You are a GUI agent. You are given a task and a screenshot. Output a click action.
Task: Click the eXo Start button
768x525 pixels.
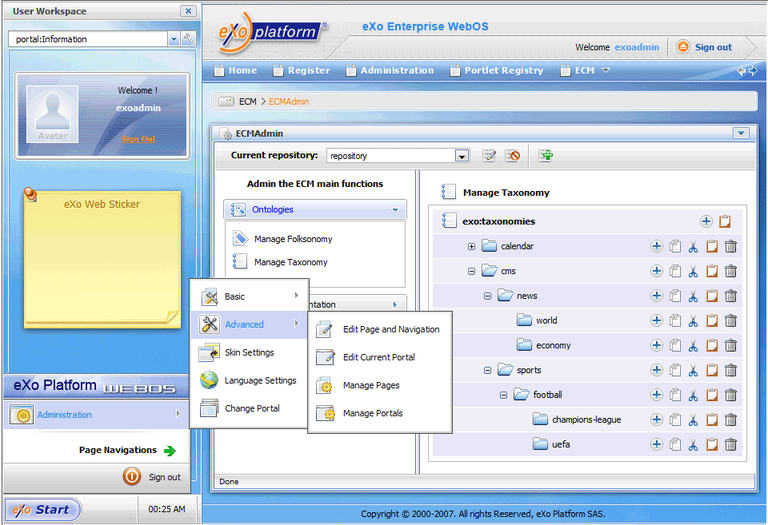(43, 510)
